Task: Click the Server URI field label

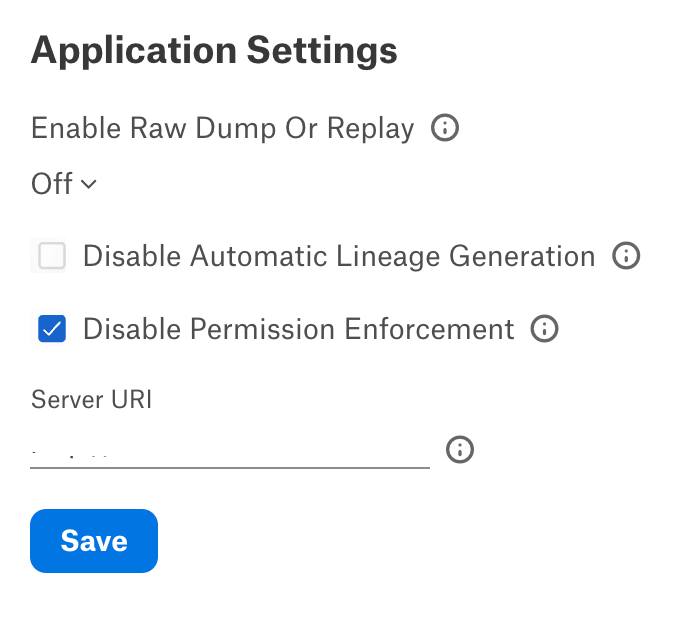Action: pyautogui.click(x=91, y=399)
